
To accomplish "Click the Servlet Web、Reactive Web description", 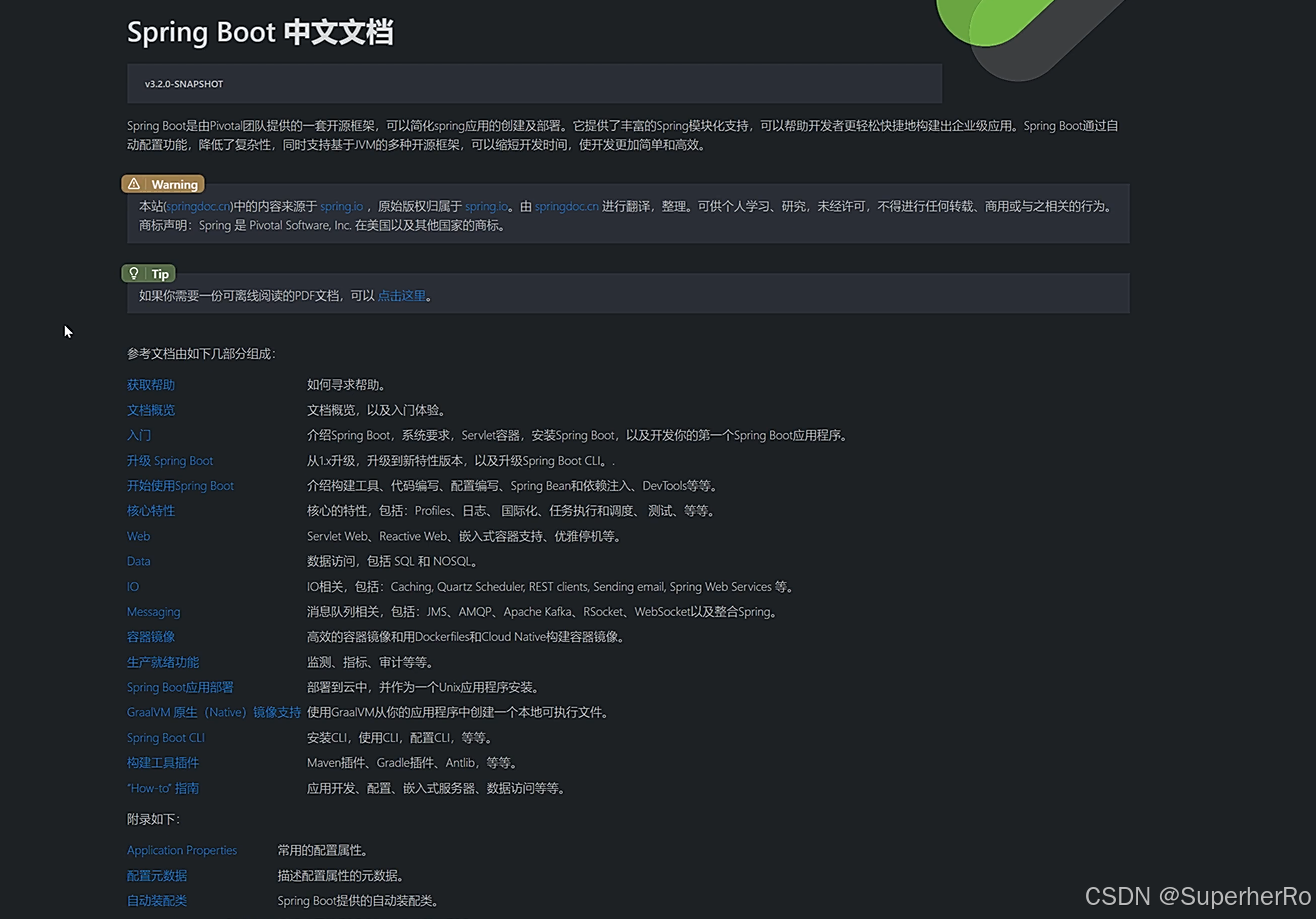I will point(466,536).
